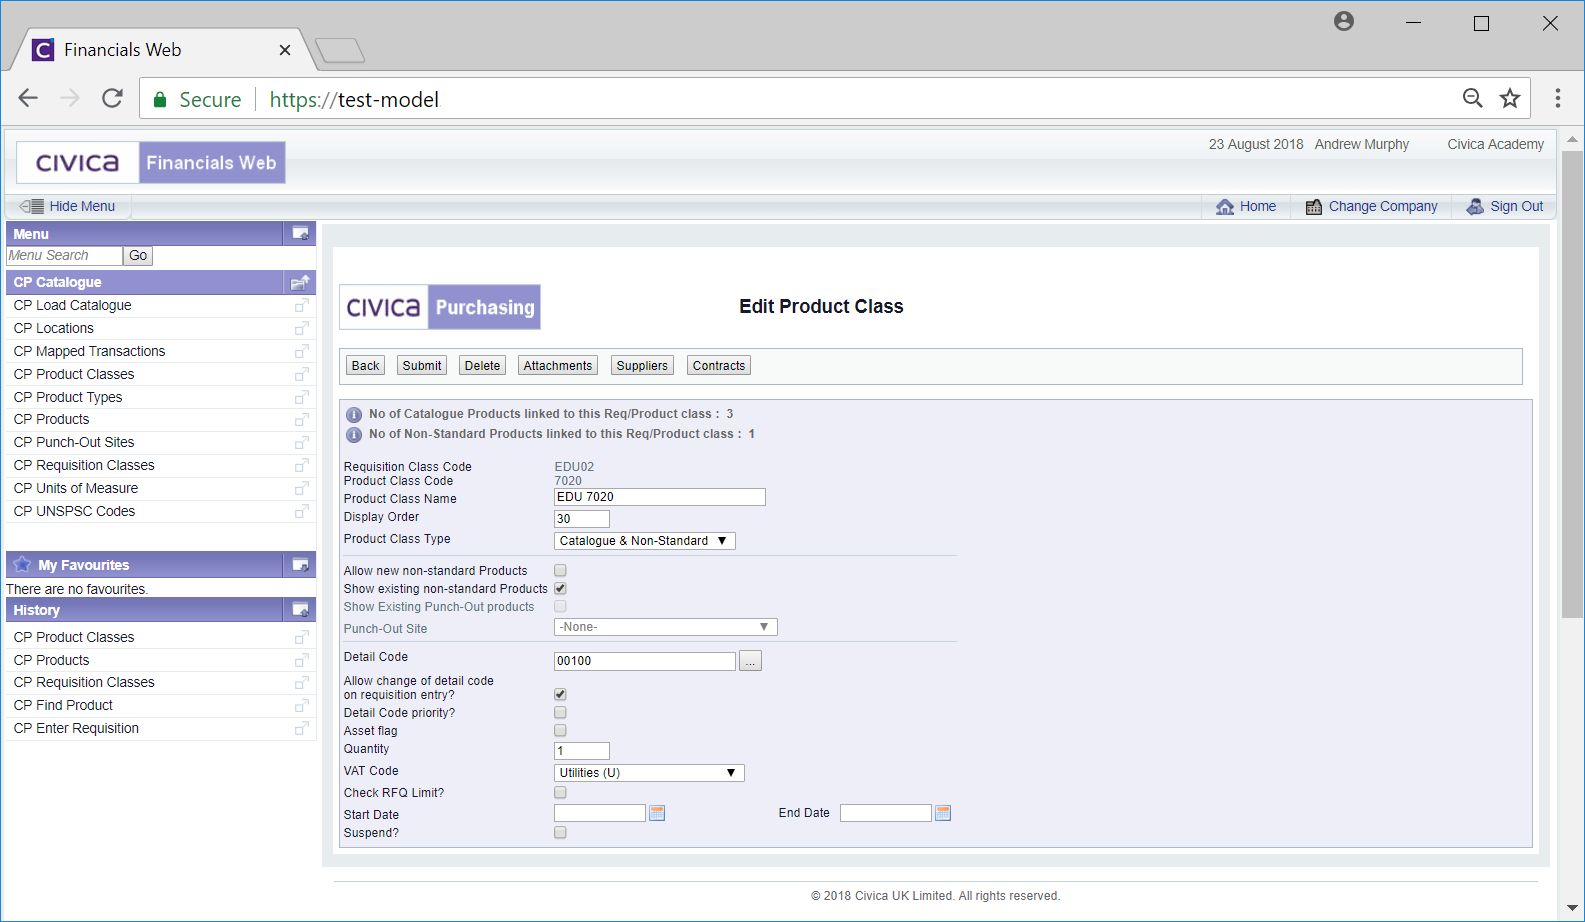Click the Delete button
The height and width of the screenshot is (922, 1585).
pos(482,366)
